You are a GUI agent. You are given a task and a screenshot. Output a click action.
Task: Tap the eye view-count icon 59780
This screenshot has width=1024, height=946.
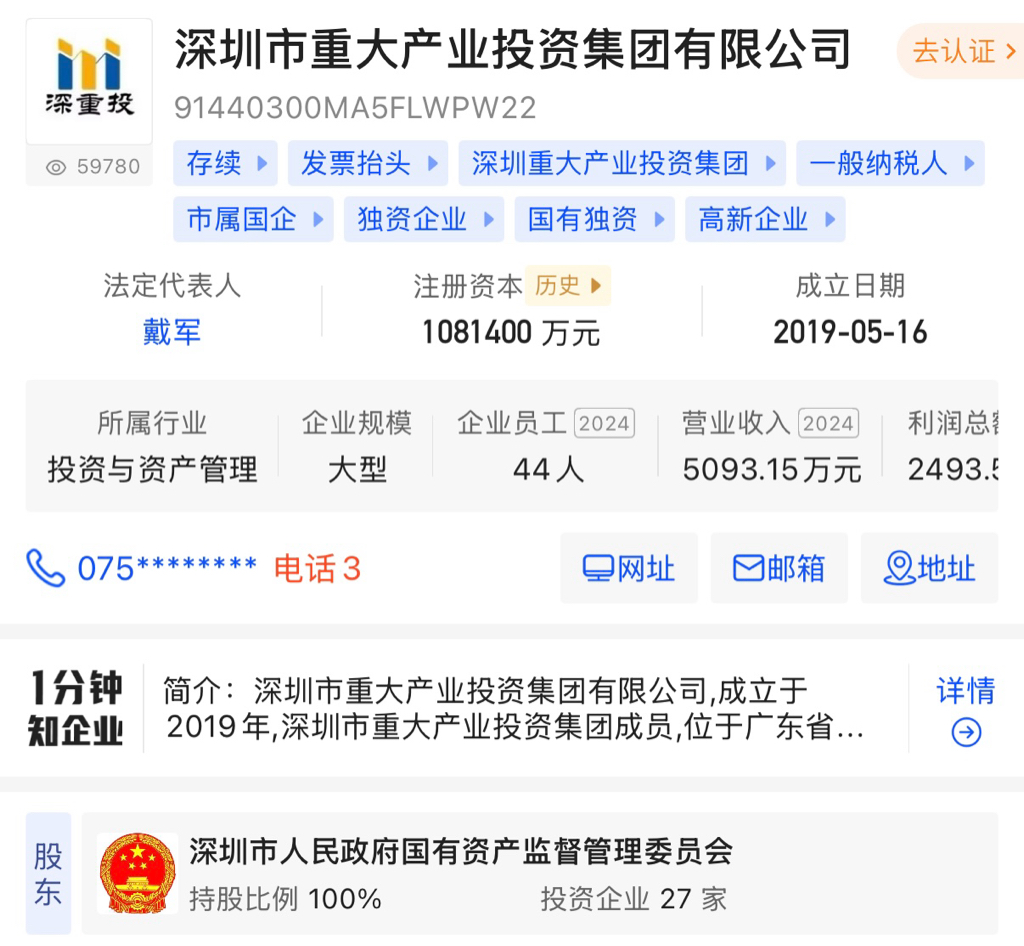pyautogui.click(x=56, y=167)
